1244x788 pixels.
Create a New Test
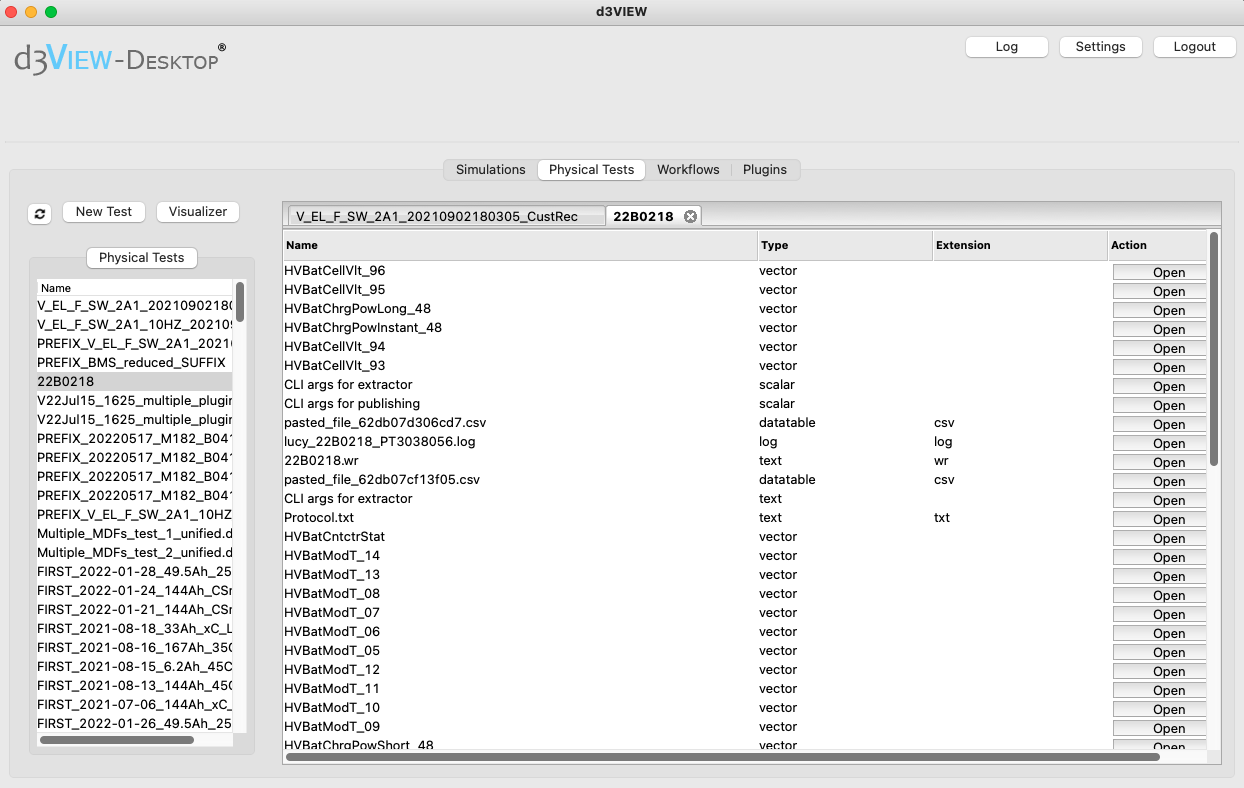pos(104,212)
